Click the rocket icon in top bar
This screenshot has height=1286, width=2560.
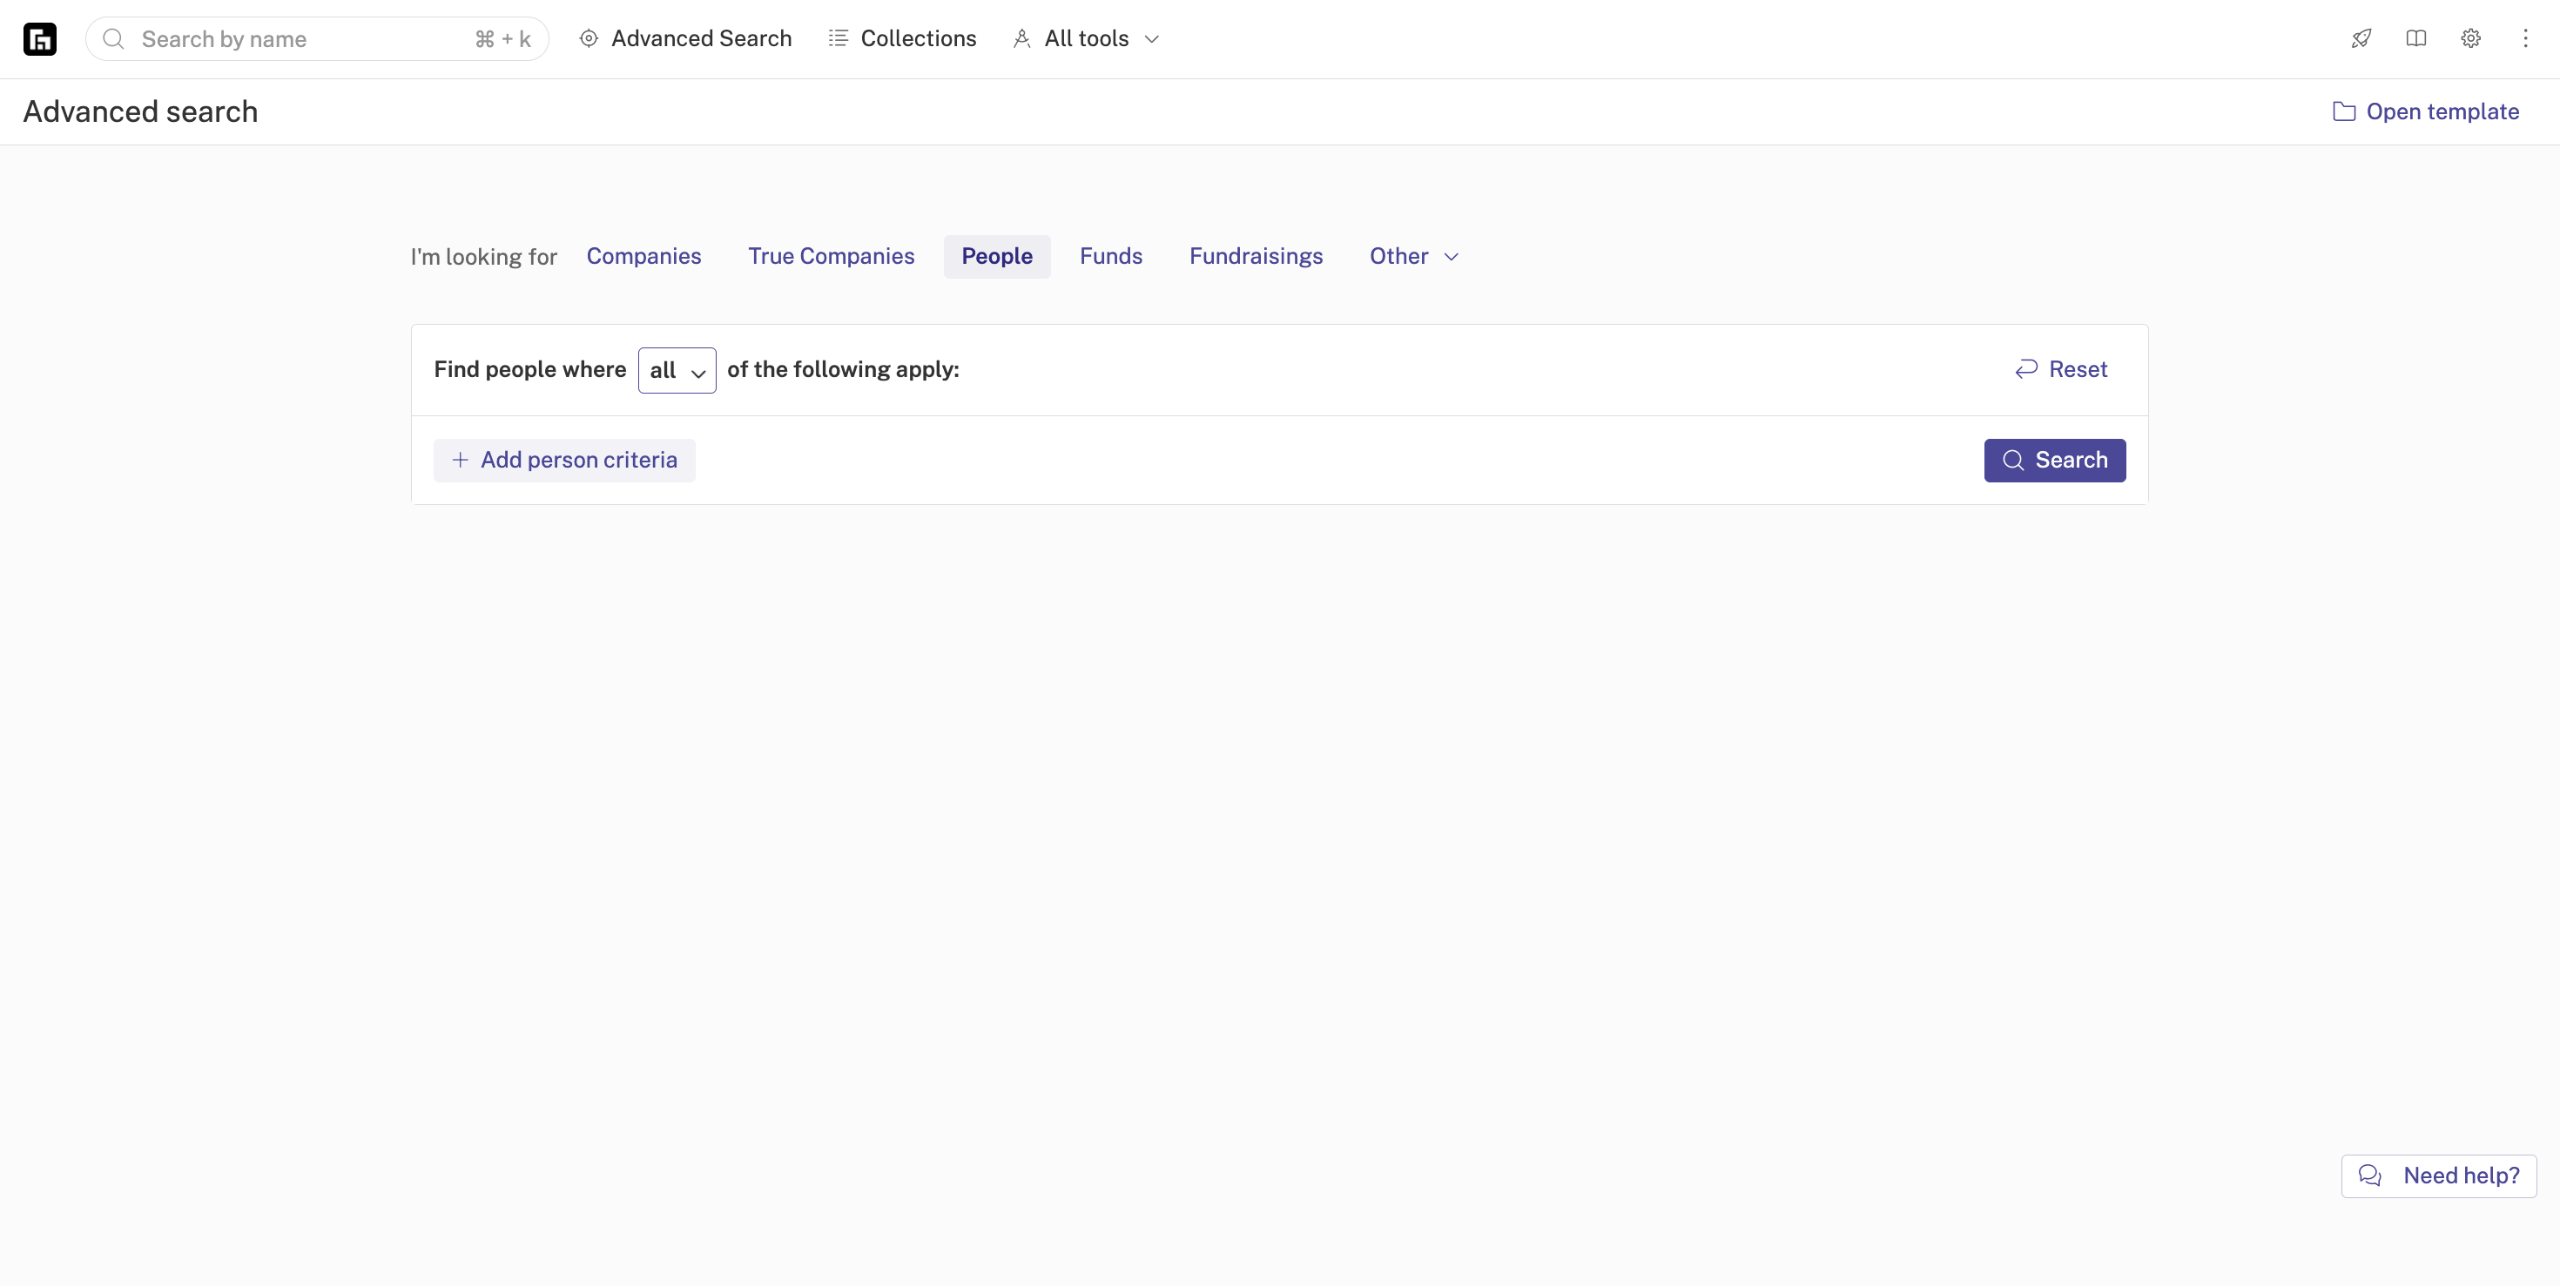click(2361, 39)
